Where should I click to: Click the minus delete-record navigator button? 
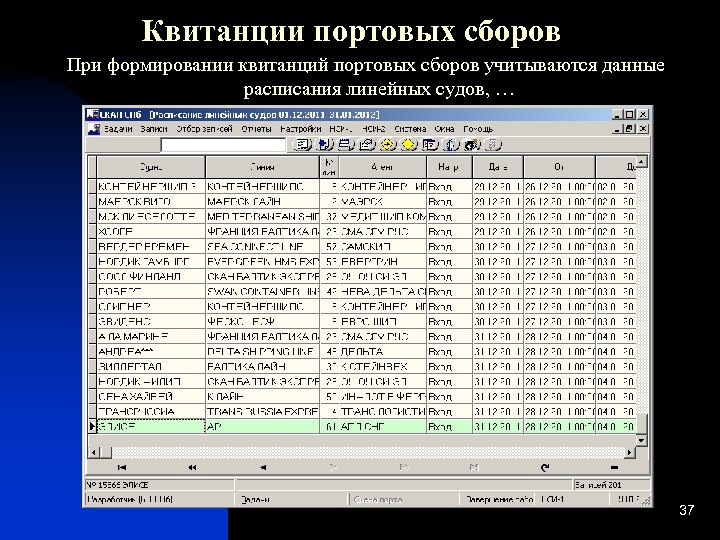[615, 467]
